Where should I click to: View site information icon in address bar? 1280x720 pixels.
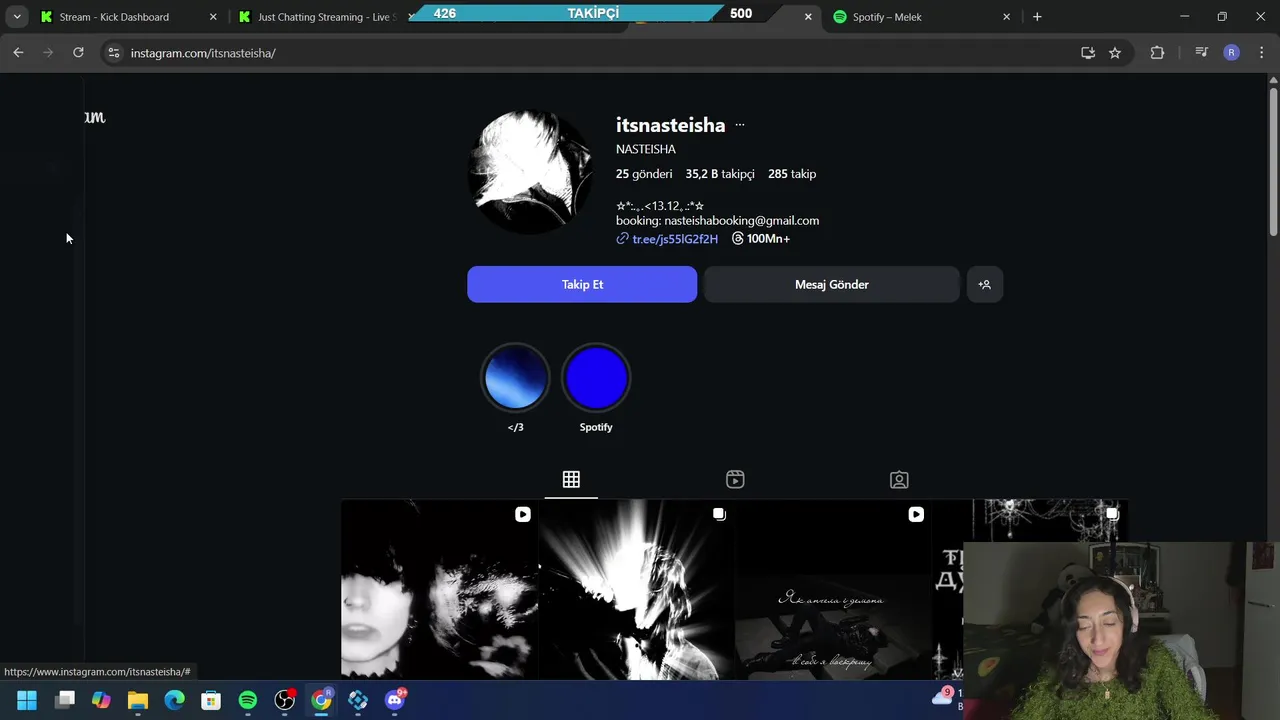(113, 53)
